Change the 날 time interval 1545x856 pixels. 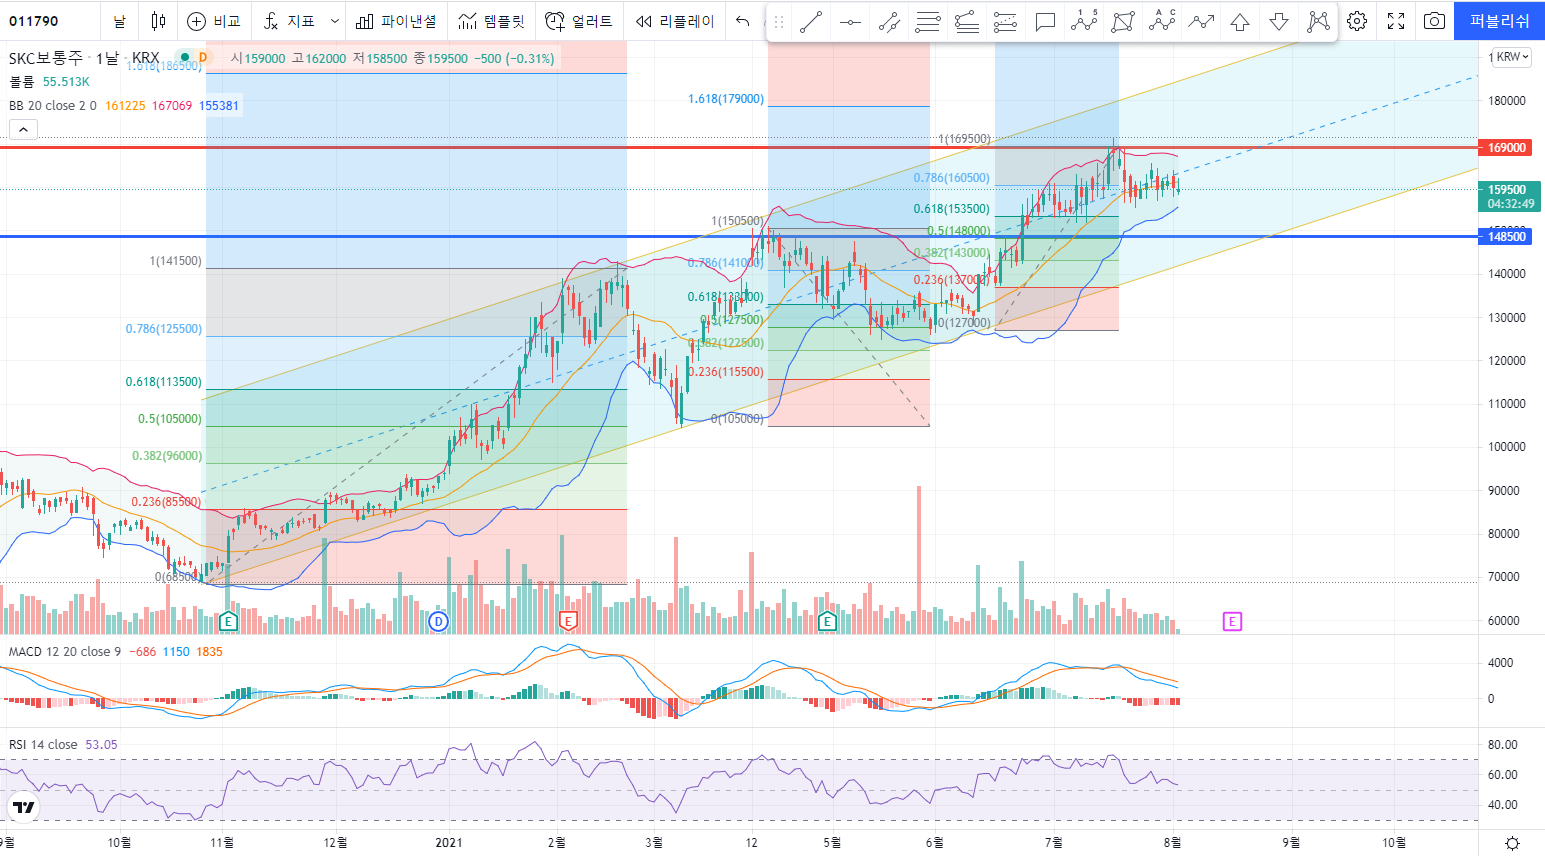119,21
